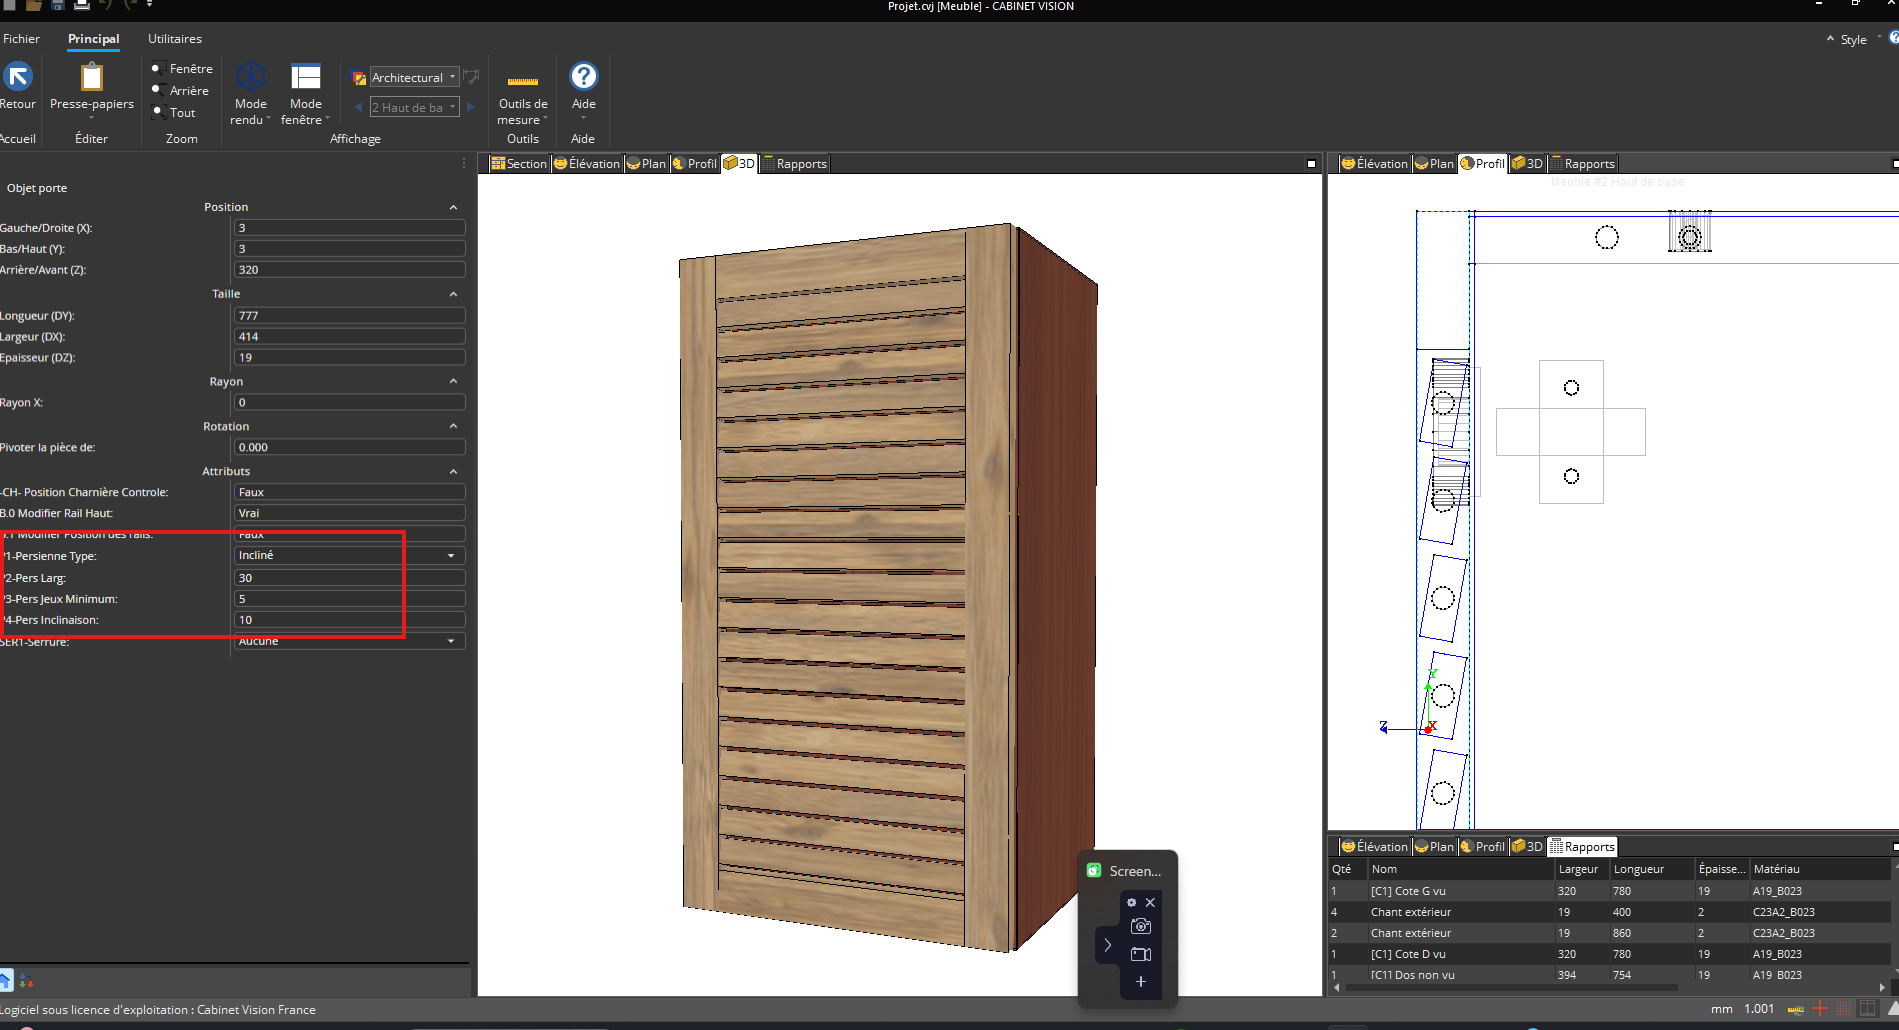Open the Presse-papiers clipboard icon
1899x1030 pixels.
click(92, 78)
